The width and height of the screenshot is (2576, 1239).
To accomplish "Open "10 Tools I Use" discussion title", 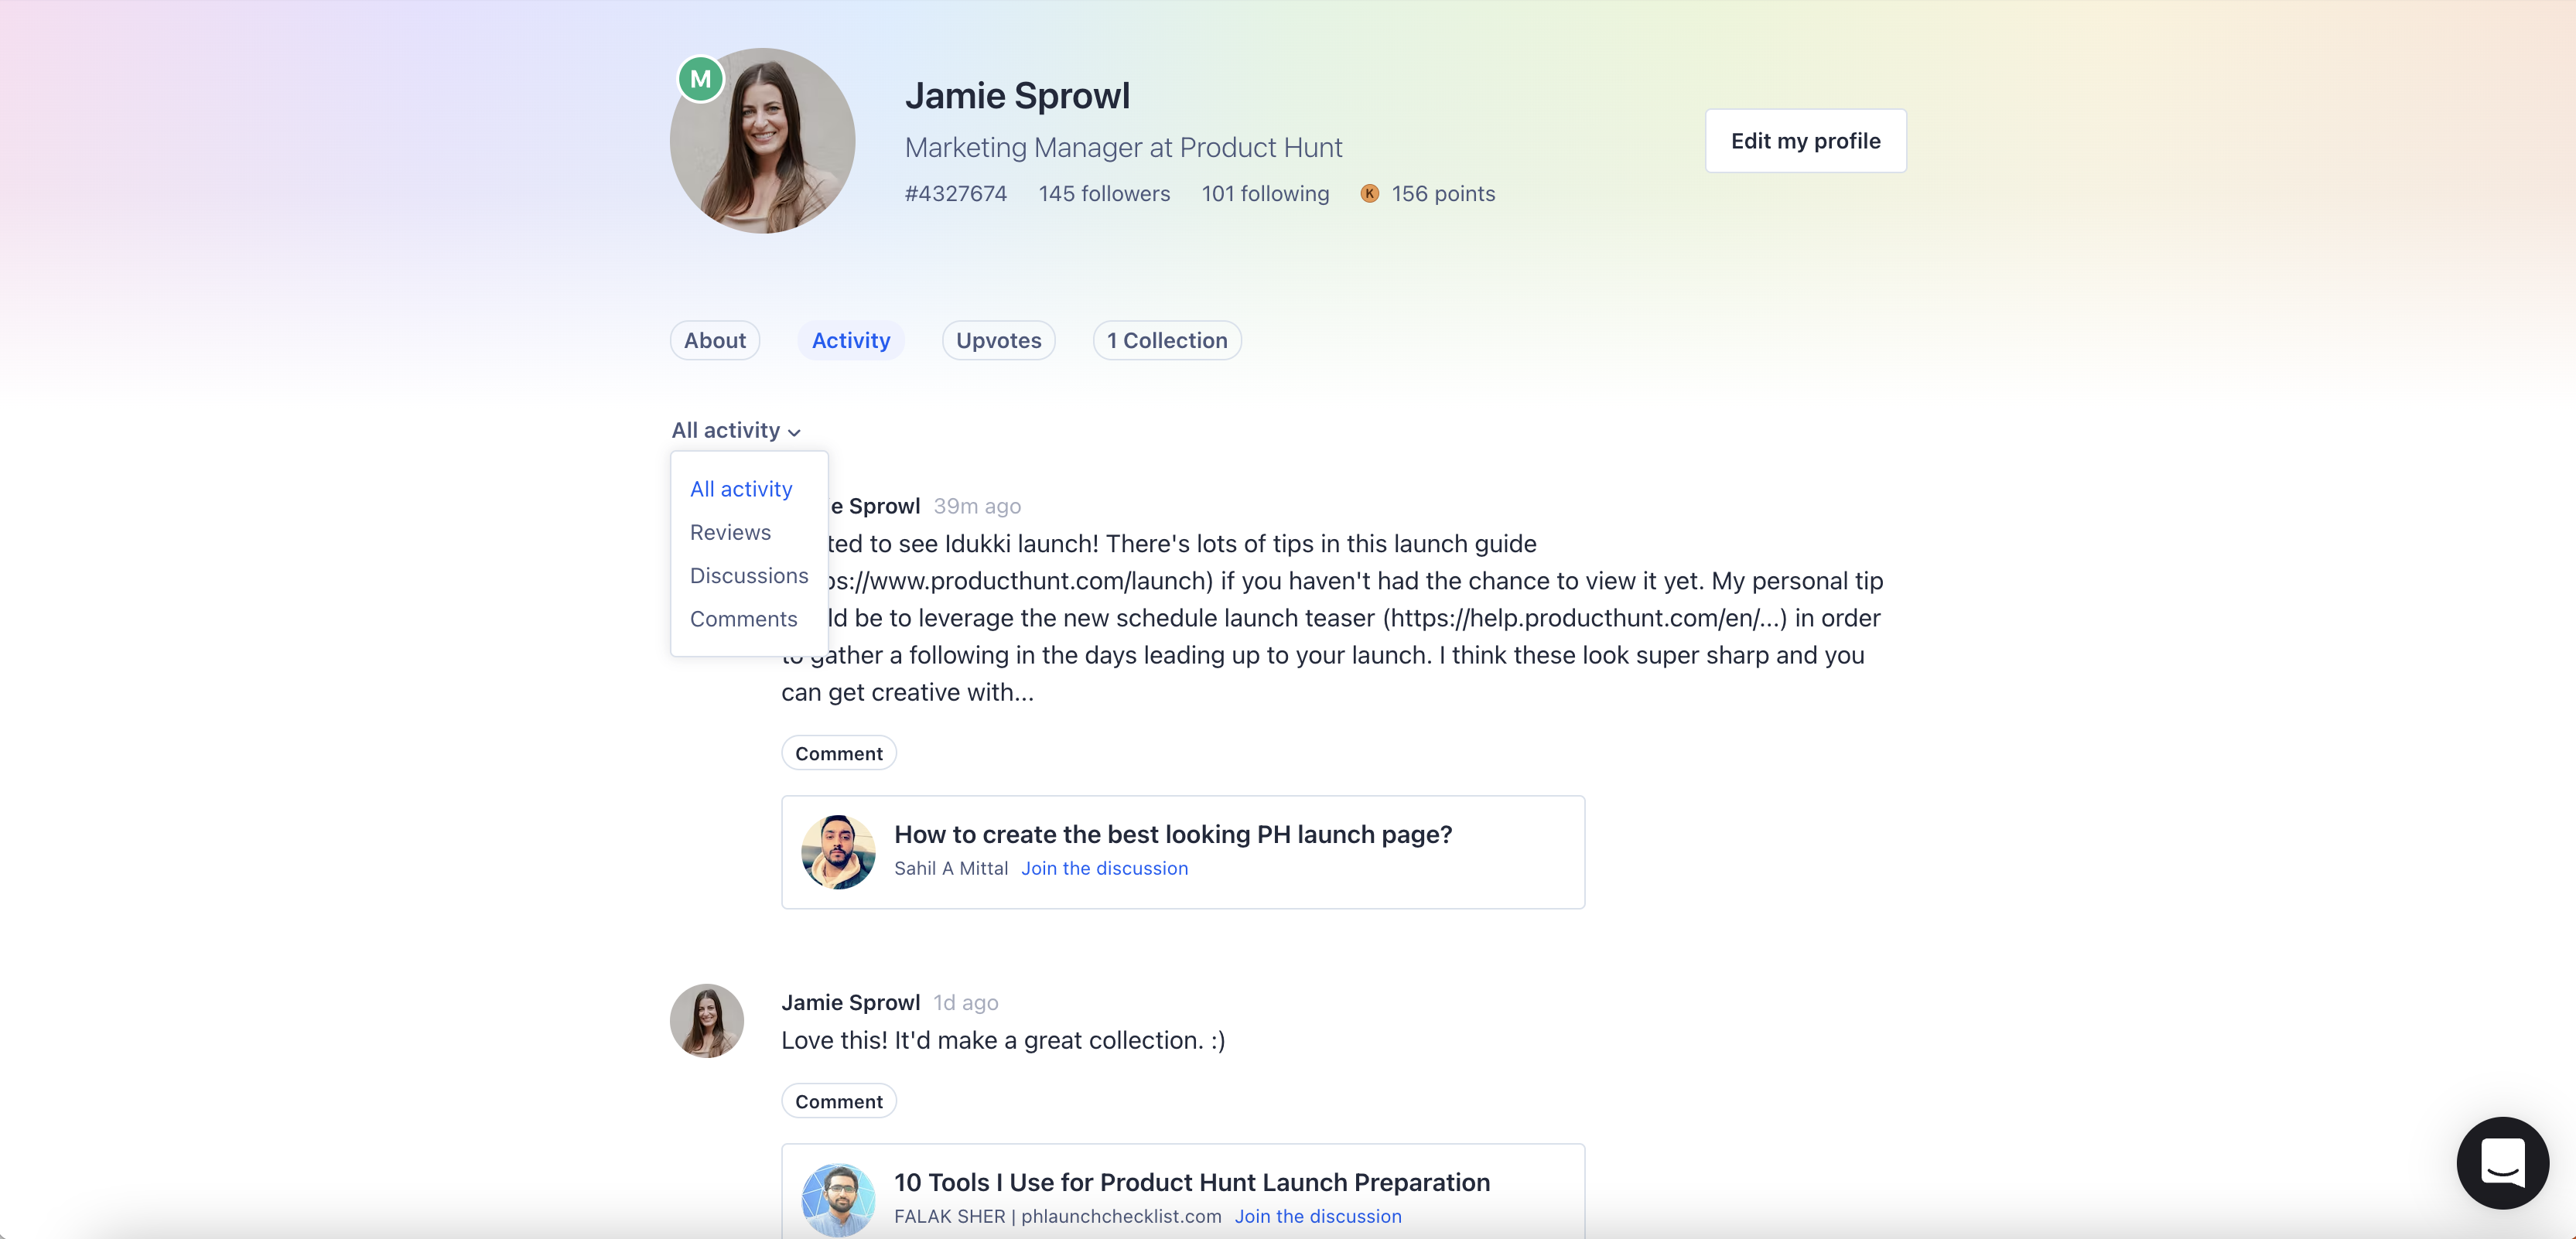I will coord(1191,1182).
